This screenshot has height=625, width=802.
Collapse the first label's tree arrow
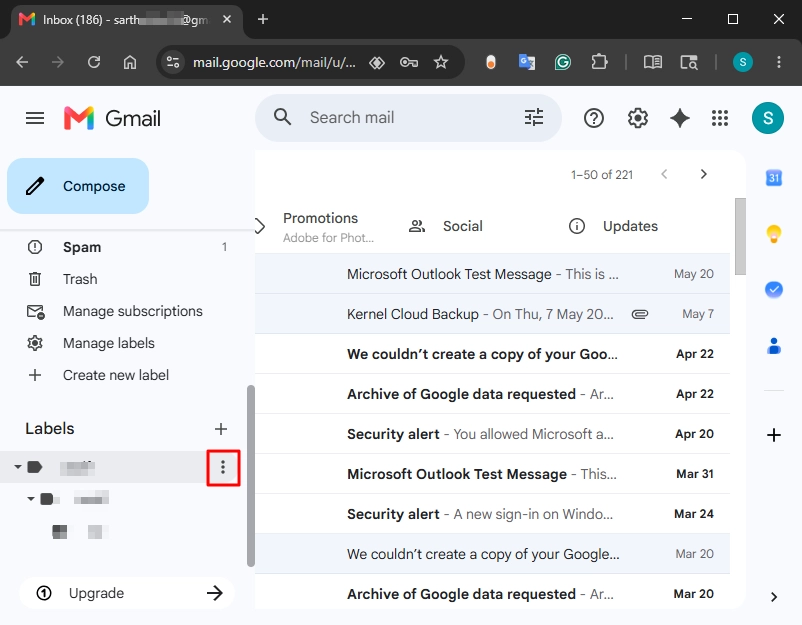coord(18,466)
